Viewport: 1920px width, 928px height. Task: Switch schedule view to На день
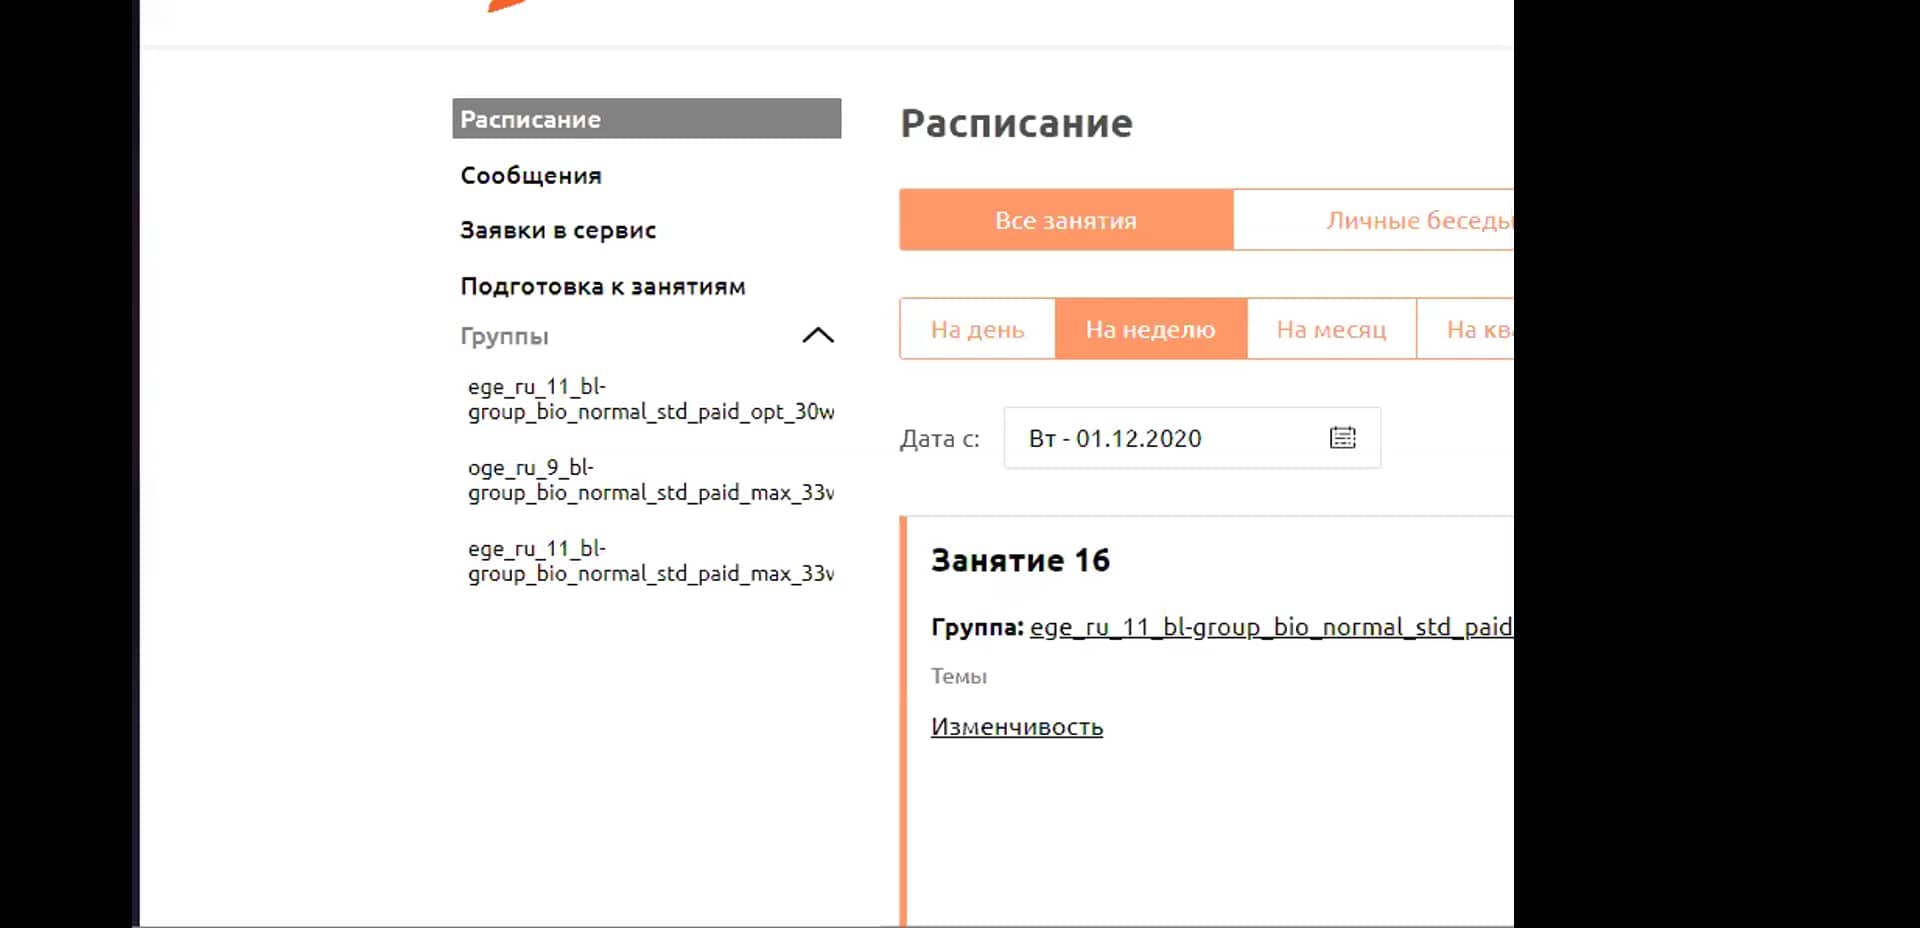(977, 329)
